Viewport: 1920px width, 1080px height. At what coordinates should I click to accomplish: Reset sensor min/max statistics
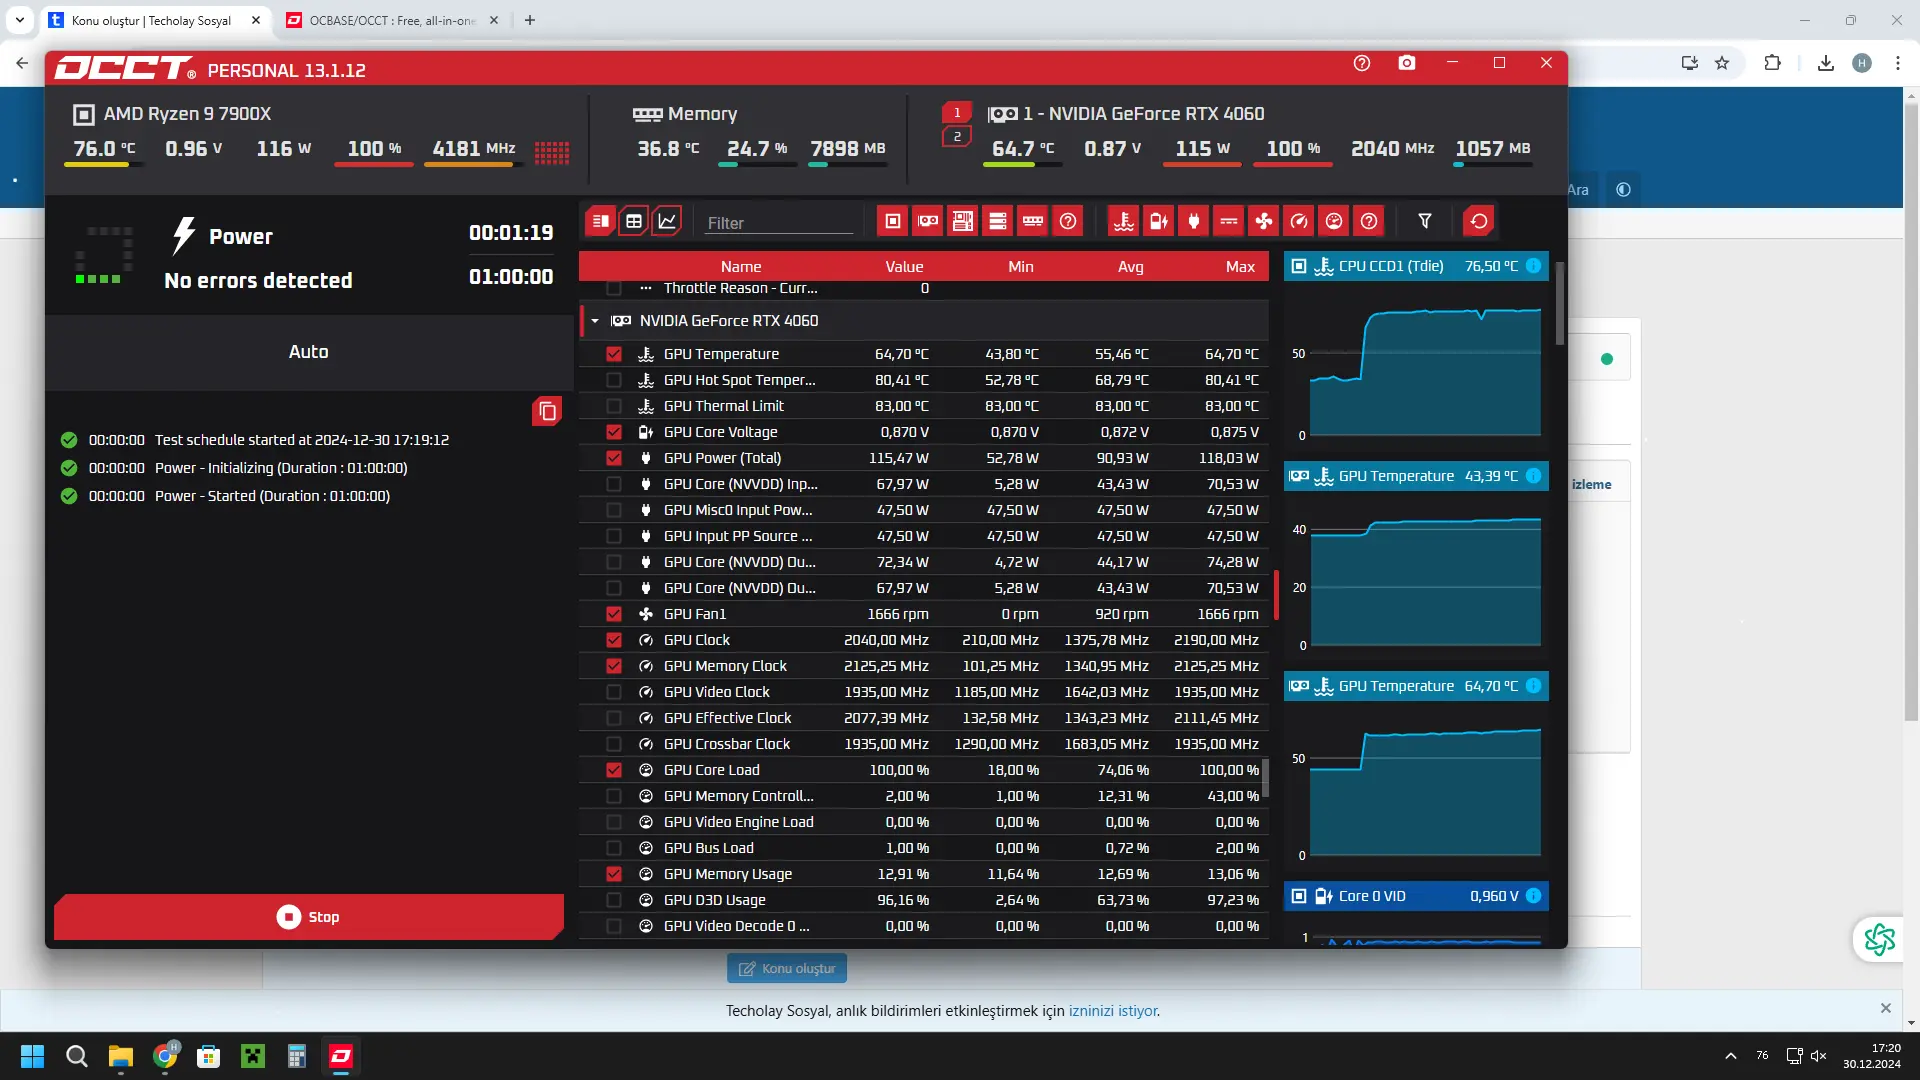(1479, 221)
